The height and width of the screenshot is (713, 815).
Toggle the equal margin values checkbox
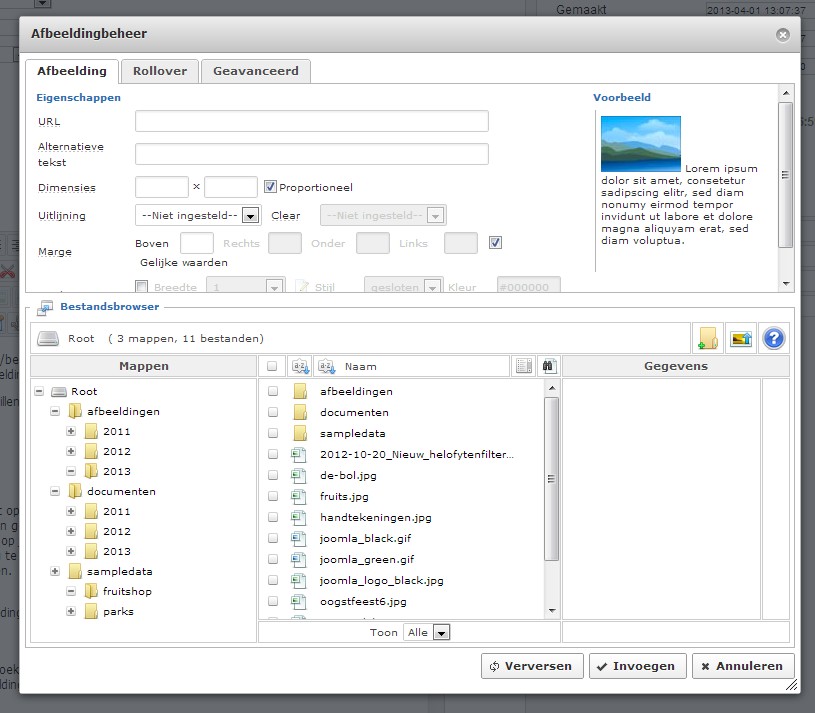[495, 242]
